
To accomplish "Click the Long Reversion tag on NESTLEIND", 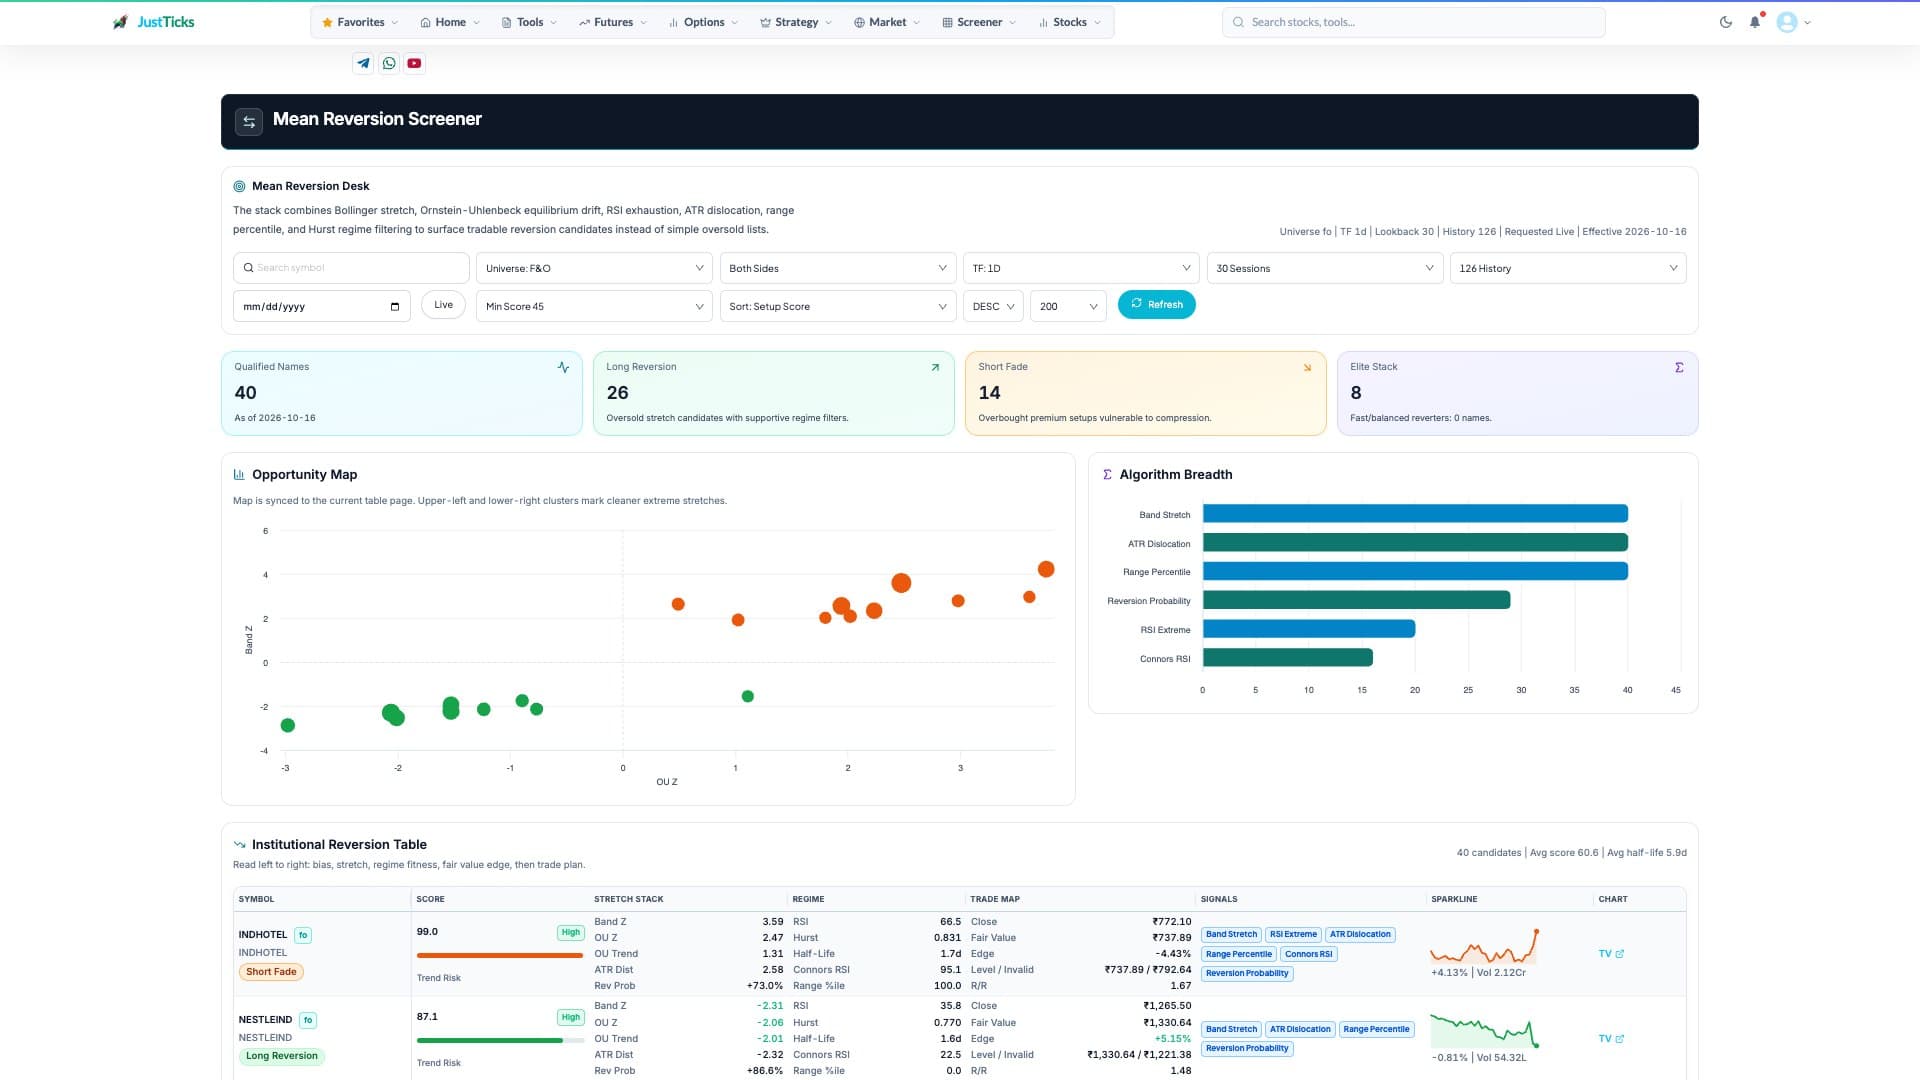I will (282, 1056).
